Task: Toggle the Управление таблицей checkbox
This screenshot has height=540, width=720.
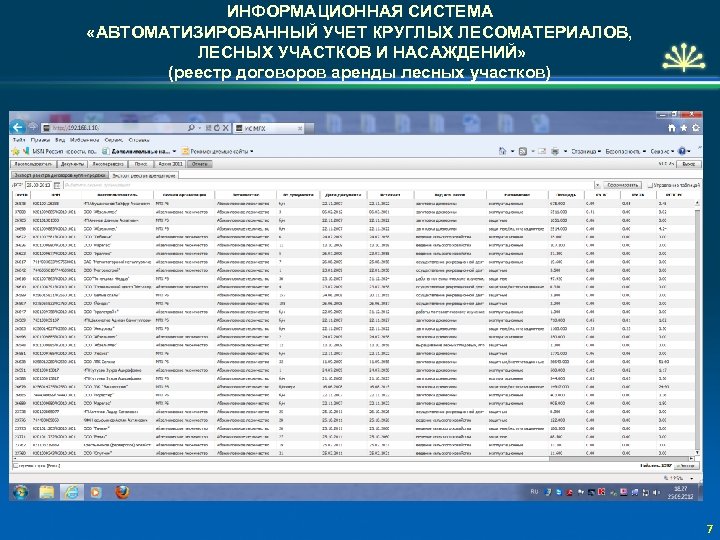Action: pyautogui.click(x=650, y=185)
